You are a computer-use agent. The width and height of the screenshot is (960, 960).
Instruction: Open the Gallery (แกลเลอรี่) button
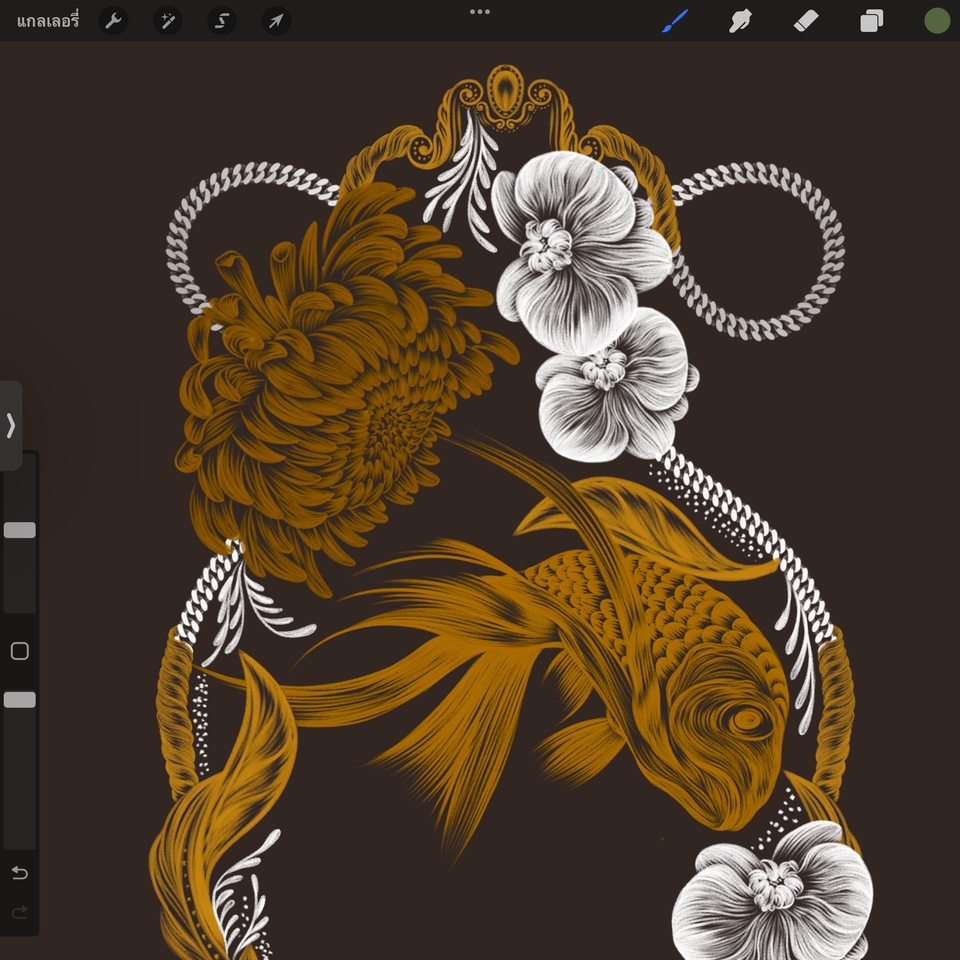click(48, 21)
